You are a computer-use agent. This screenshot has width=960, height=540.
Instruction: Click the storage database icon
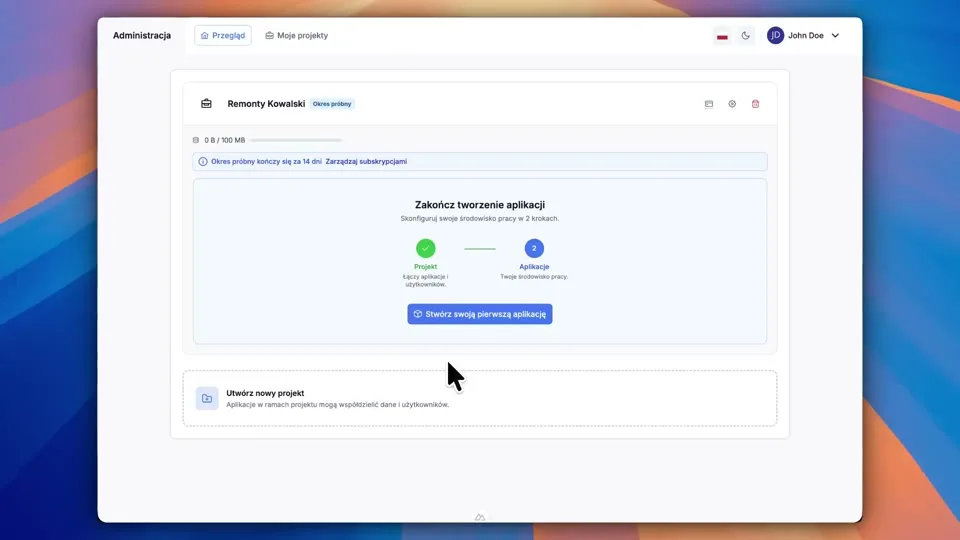point(196,140)
